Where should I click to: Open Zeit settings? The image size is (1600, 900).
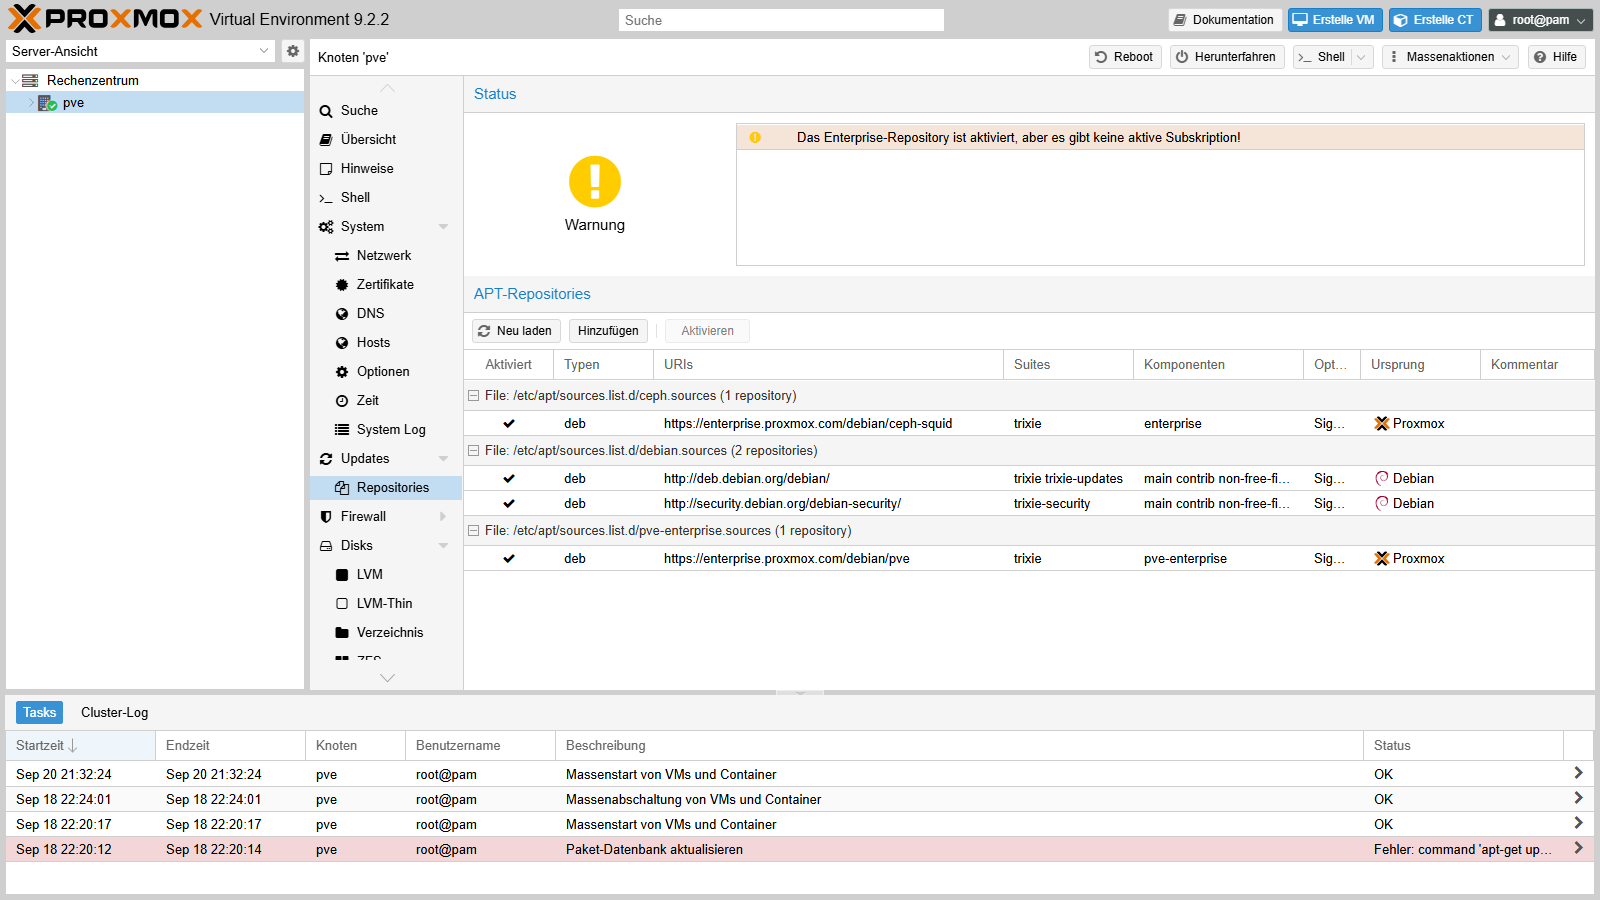coord(386,400)
